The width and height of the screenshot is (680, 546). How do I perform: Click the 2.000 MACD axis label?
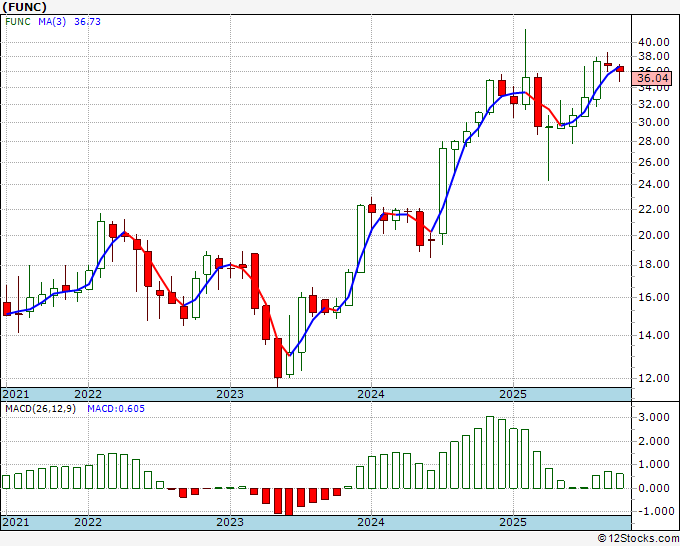(654, 441)
